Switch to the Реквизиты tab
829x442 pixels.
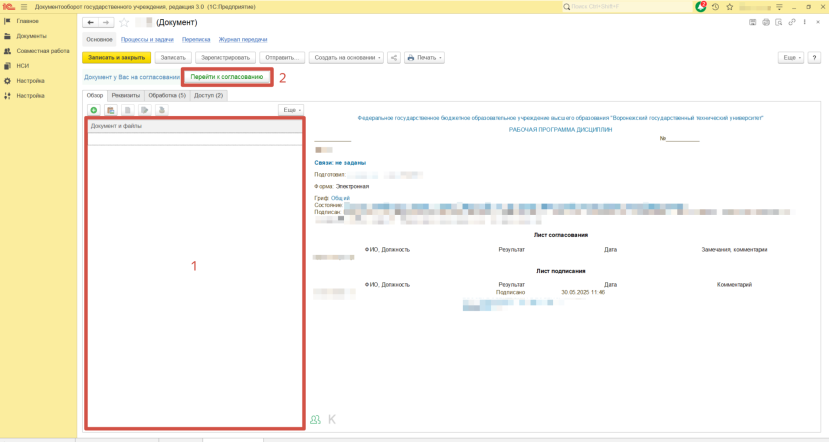pyautogui.click(x=126, y=95)
